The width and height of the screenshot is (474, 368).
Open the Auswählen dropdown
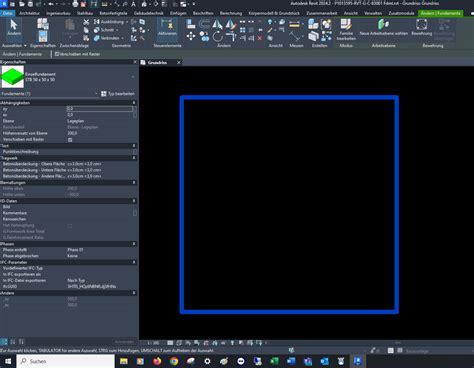14,45
